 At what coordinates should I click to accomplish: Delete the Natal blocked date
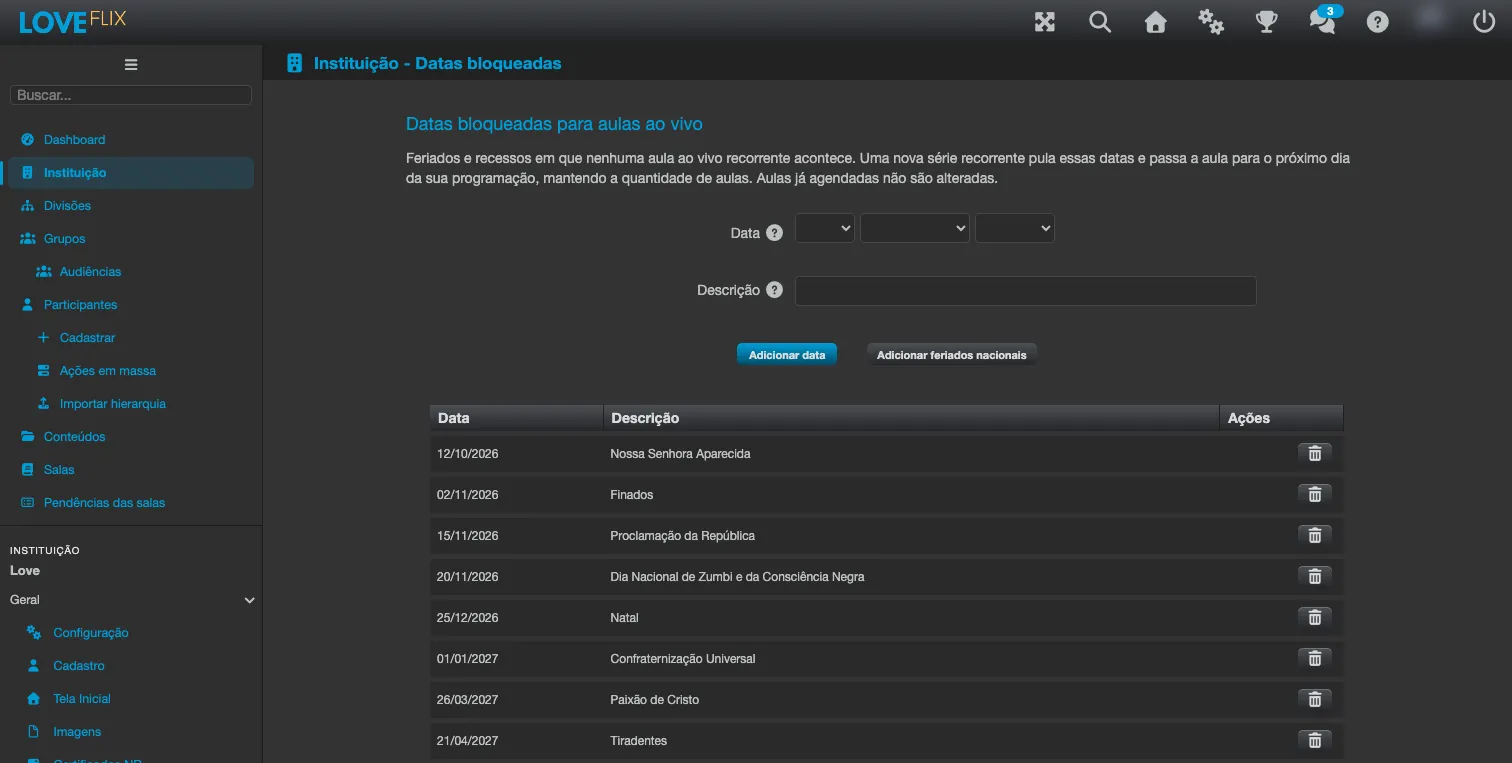1315,617
